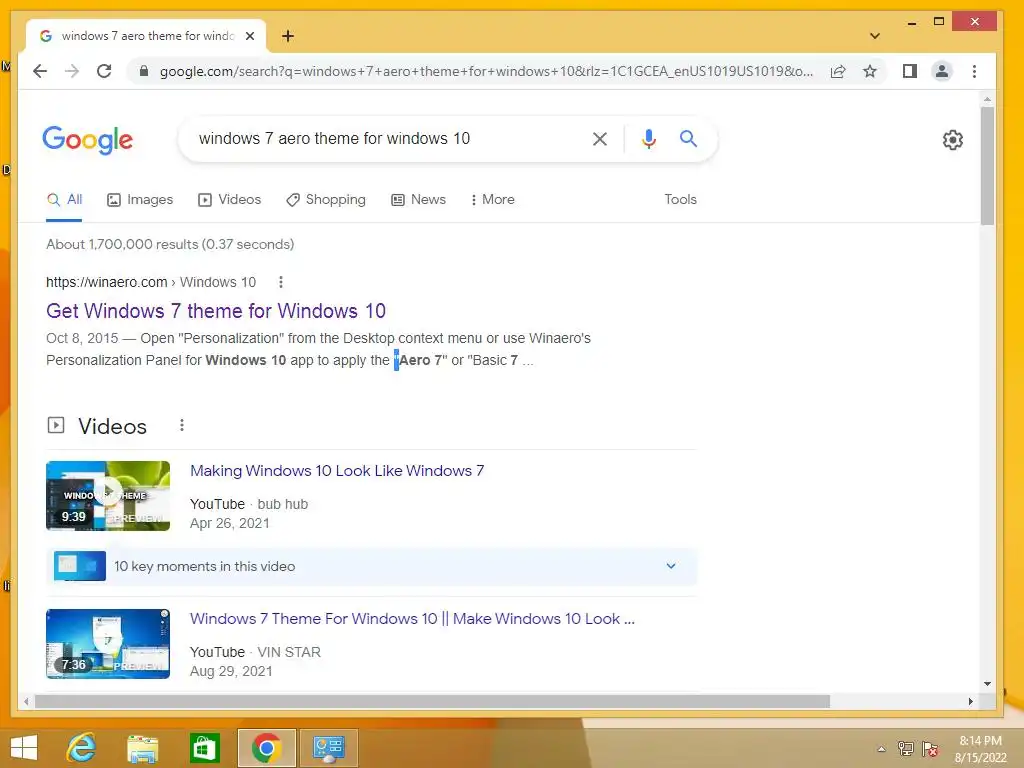Open the Chrome side panel
The image size is (1024, 768).
point(910,71)
